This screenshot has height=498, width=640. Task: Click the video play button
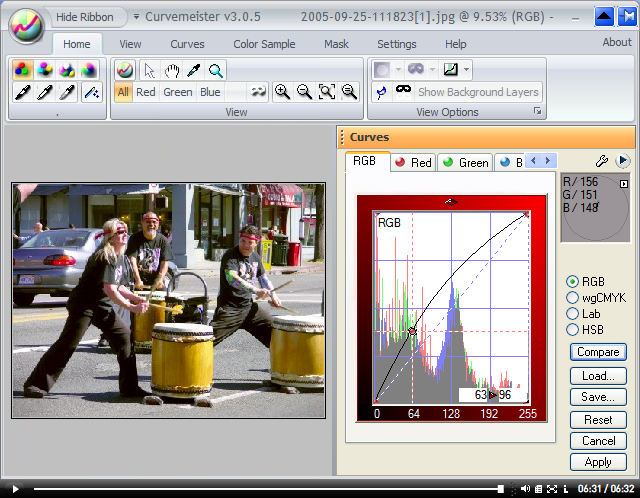coord(16,489)
